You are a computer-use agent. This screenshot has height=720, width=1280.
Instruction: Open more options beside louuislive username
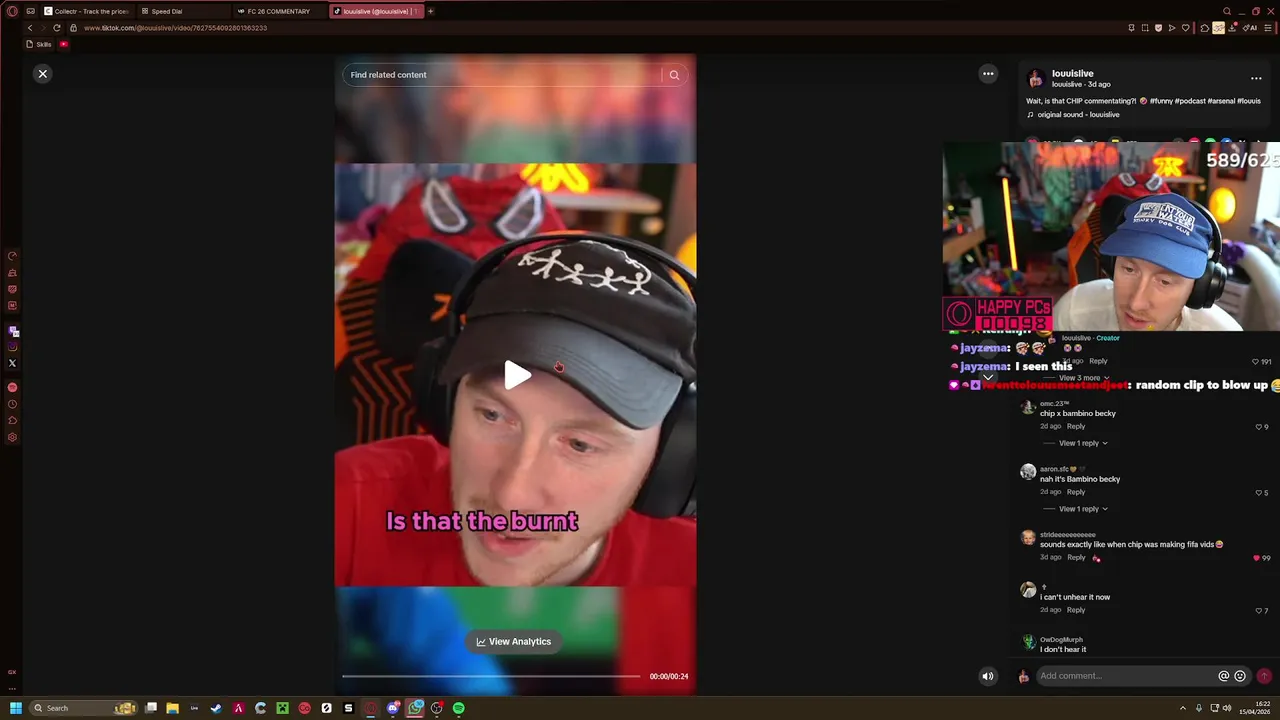click(x=1256, y=78)
